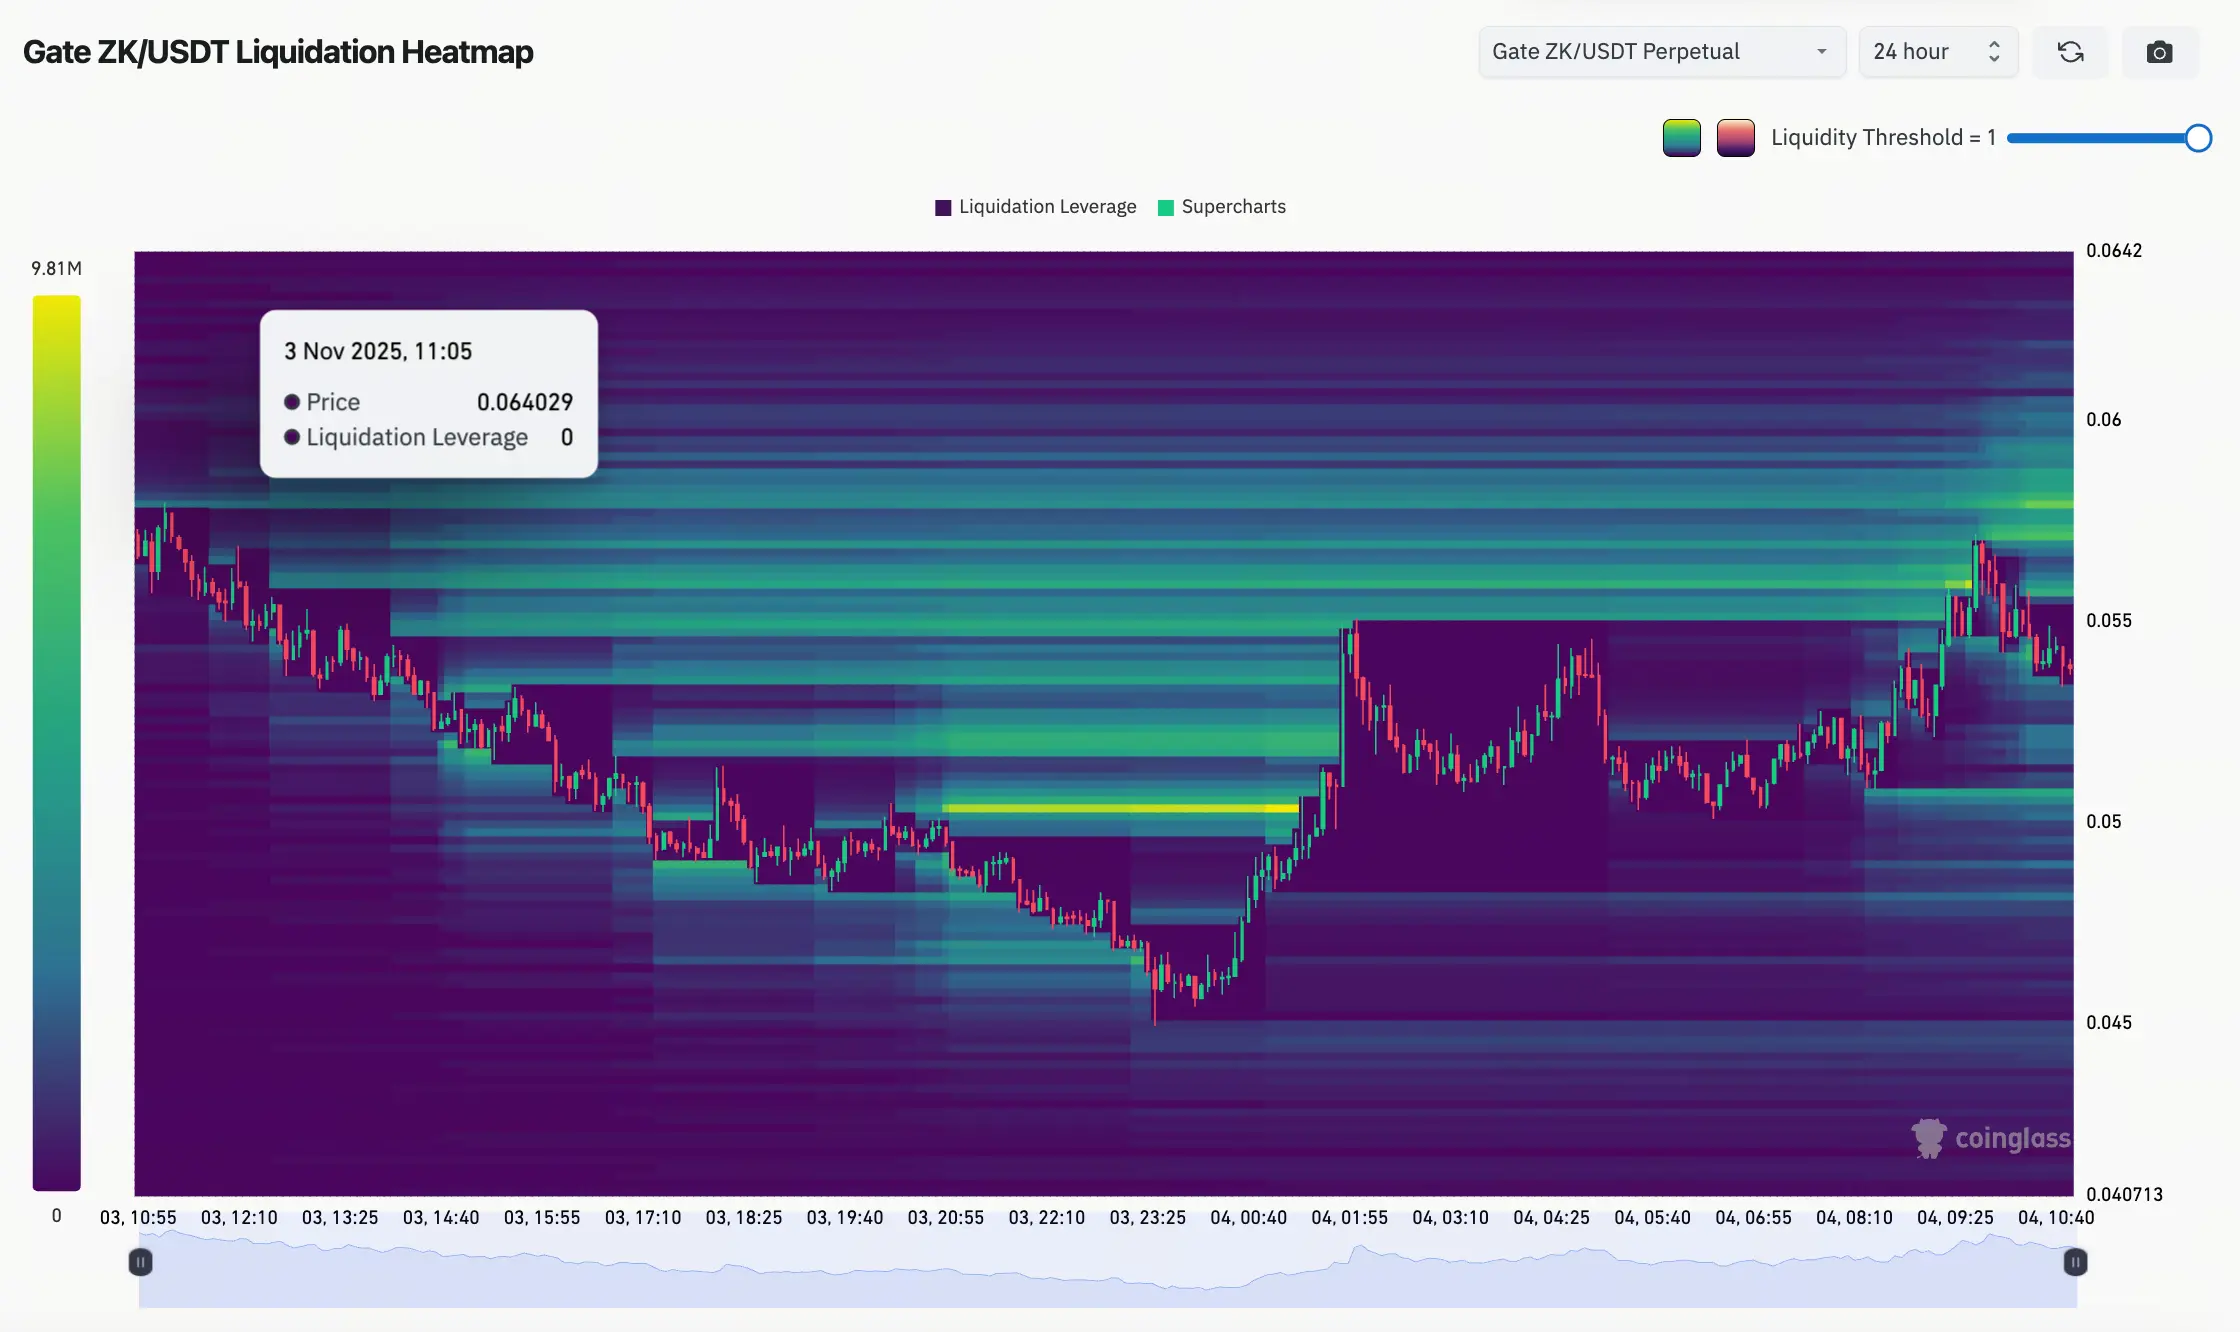Click the right range handle of time navigator

click(x=2075, y=1263)
